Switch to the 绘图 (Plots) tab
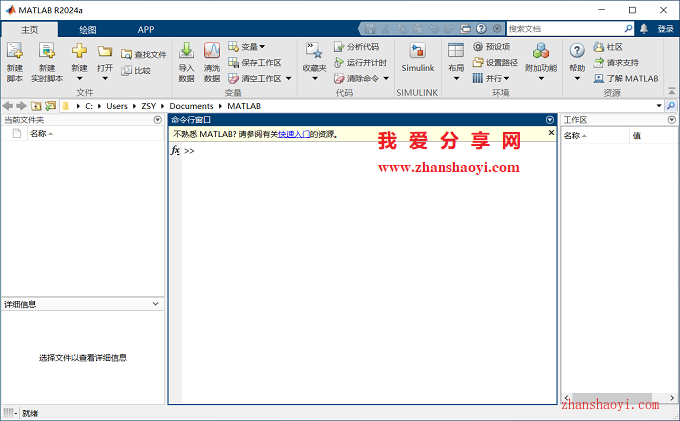 pyautogui.click(x=88, y=29)
